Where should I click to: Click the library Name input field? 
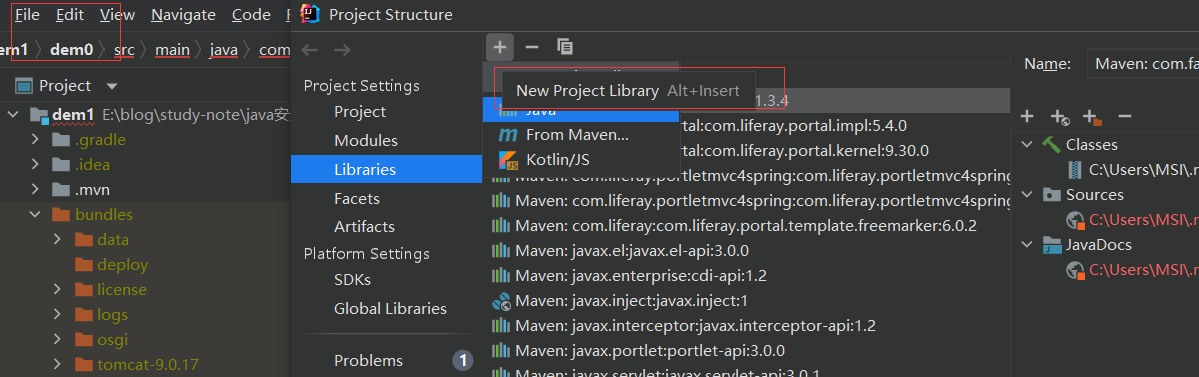tap(1142, 64)
